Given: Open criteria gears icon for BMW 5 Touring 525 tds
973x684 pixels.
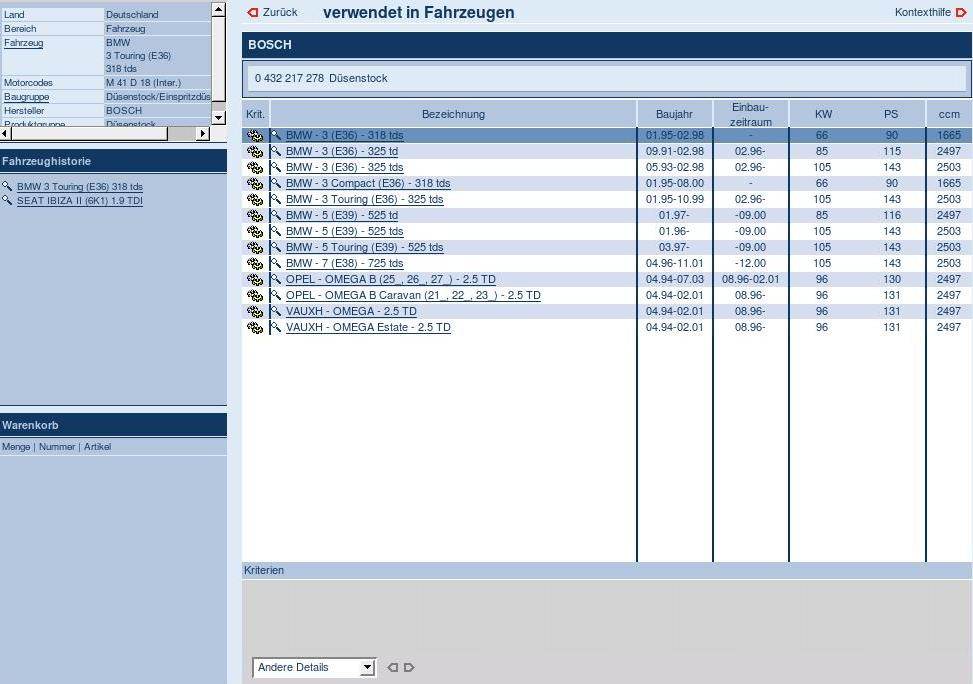Looking at the screenshot, I should tap(254, 248).
